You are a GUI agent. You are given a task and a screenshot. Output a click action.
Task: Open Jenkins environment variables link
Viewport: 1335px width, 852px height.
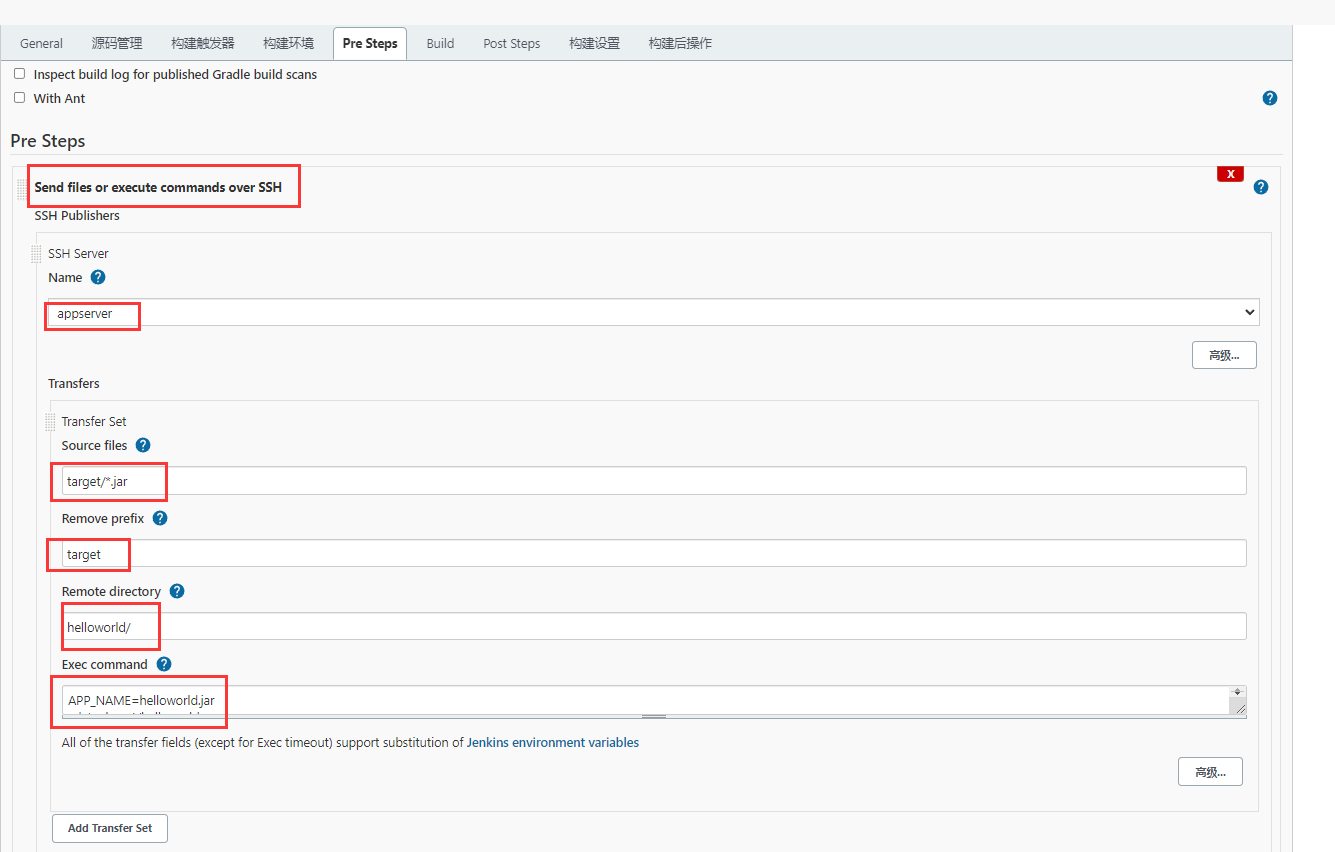click(x=553, y=743)
